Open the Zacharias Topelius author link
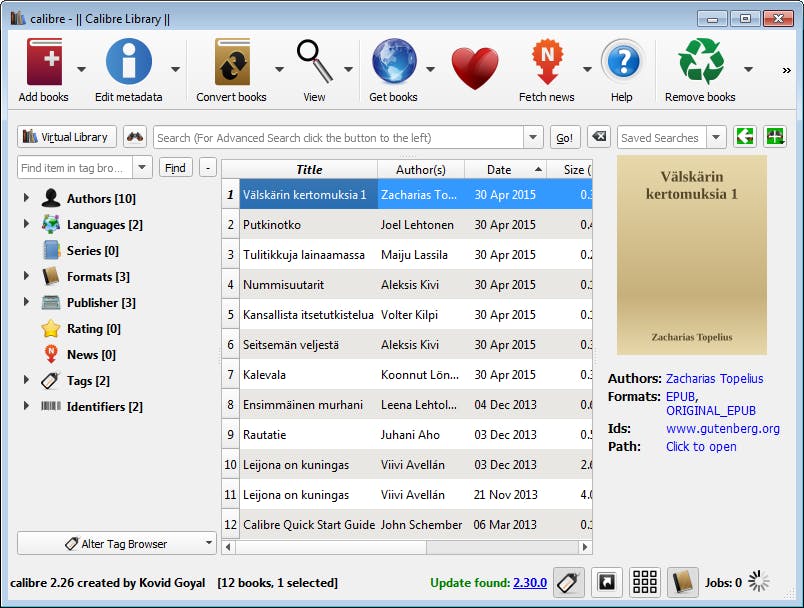The width and height of the screenshot is (804, 608). pos(714,378)
